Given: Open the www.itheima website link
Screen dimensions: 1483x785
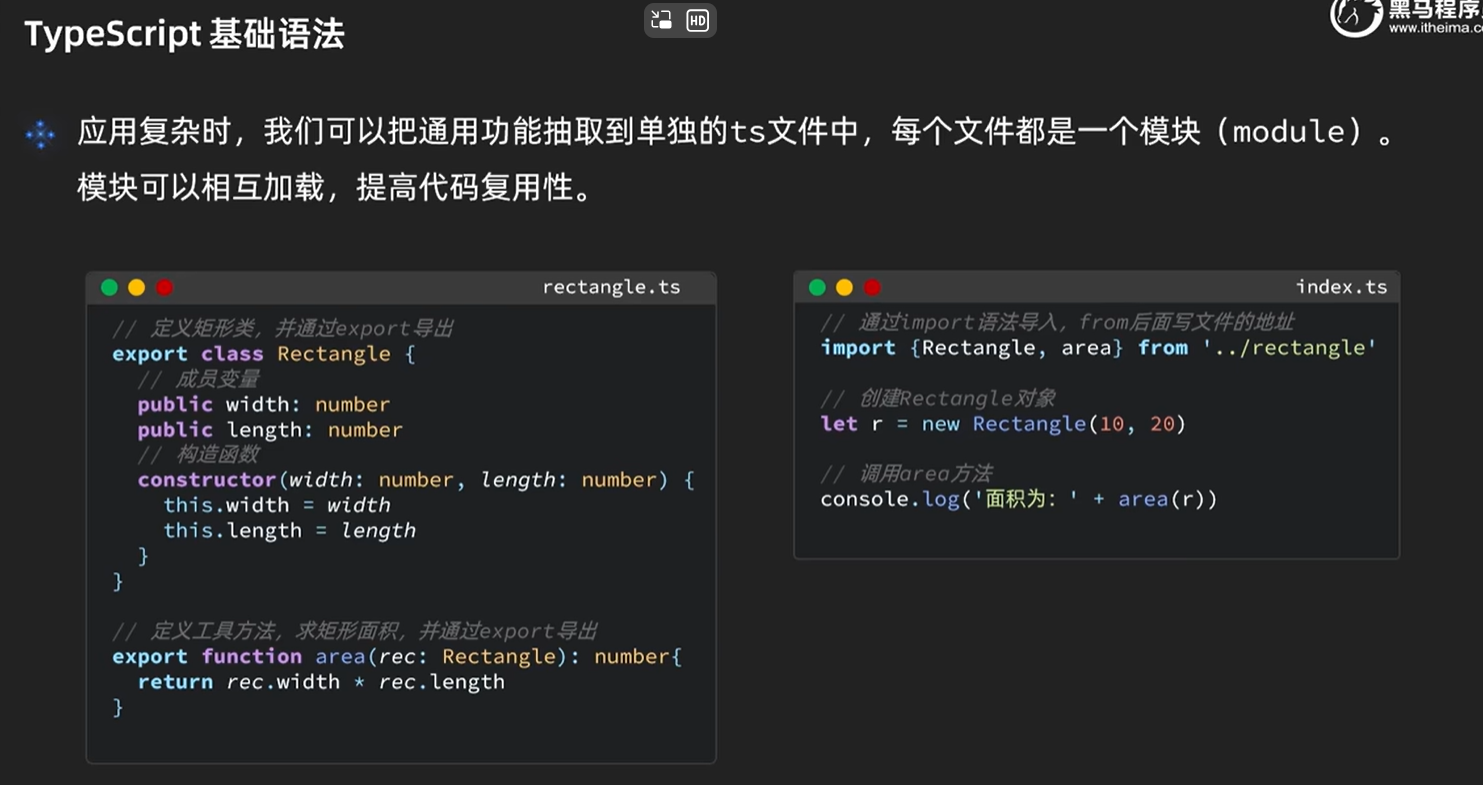Looking at the screenshot, I should 1434,29.
